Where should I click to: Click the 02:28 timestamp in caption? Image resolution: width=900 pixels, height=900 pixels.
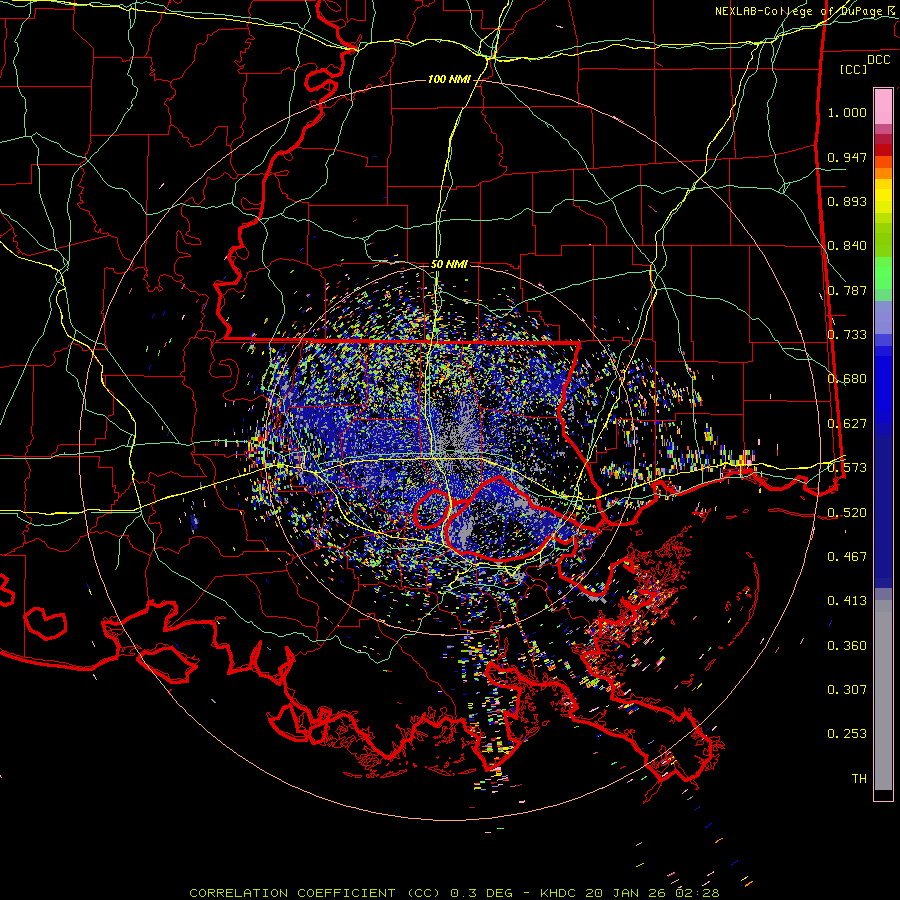tap(696, 893)
